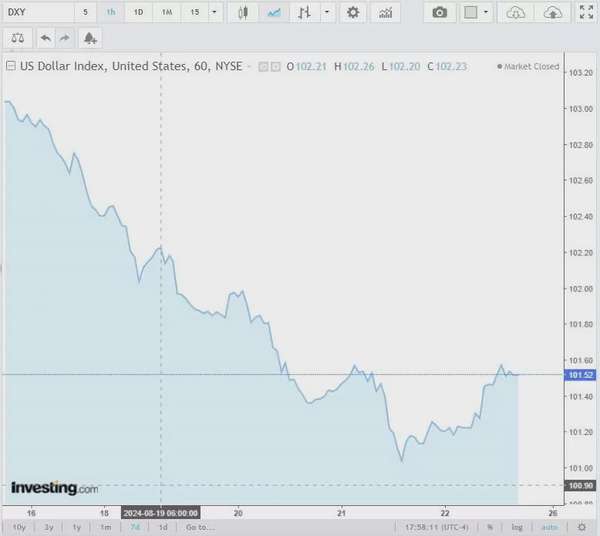Click the compare symbols scales icon
600x536 pixels.
pyautogui.click(x=18, y=38)
